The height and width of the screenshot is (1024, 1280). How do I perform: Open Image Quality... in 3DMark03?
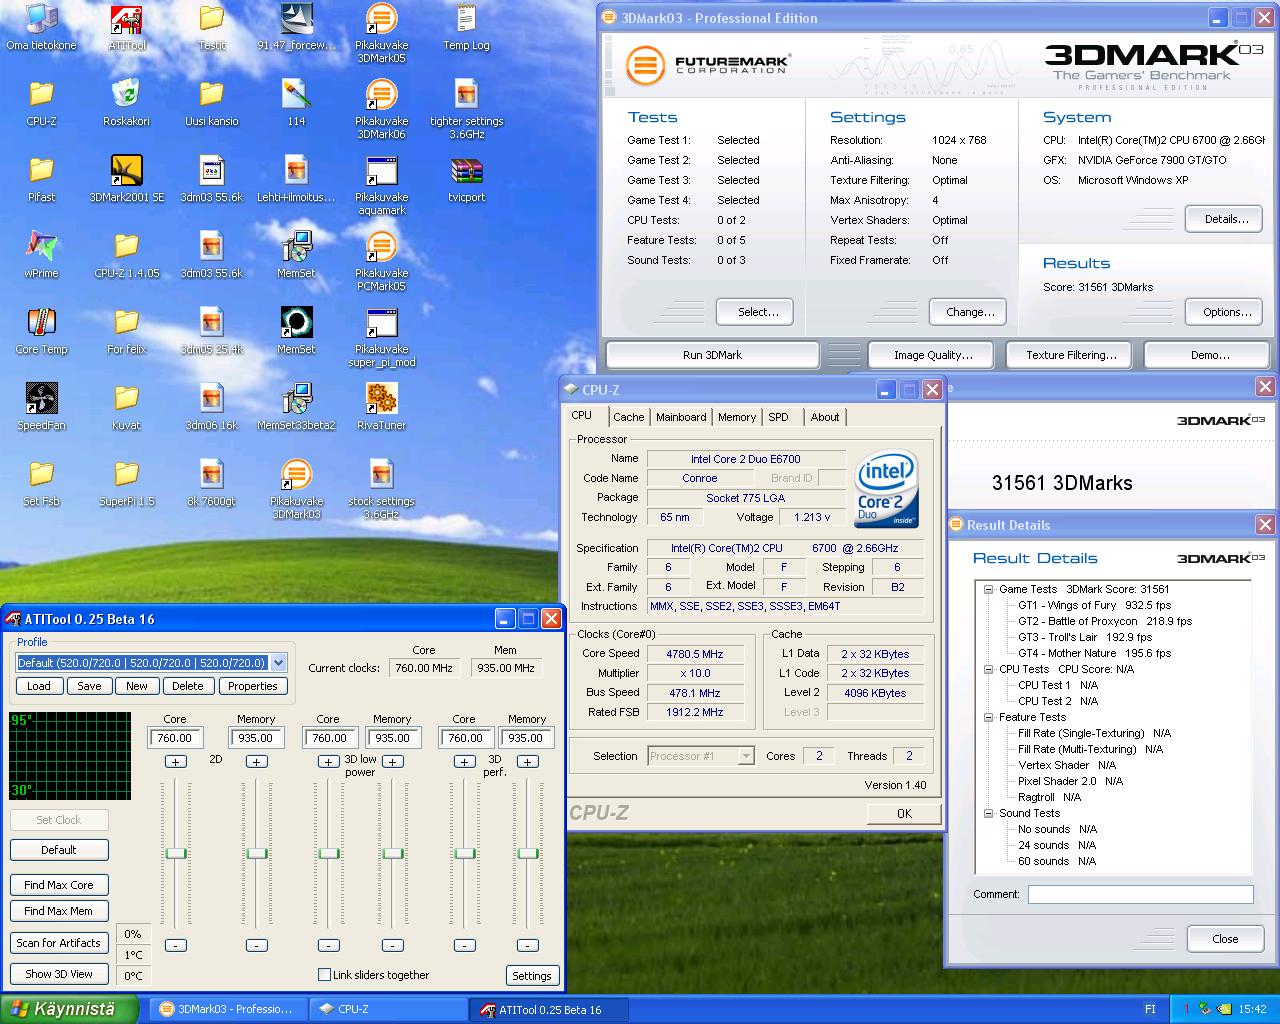coord(933,355)
